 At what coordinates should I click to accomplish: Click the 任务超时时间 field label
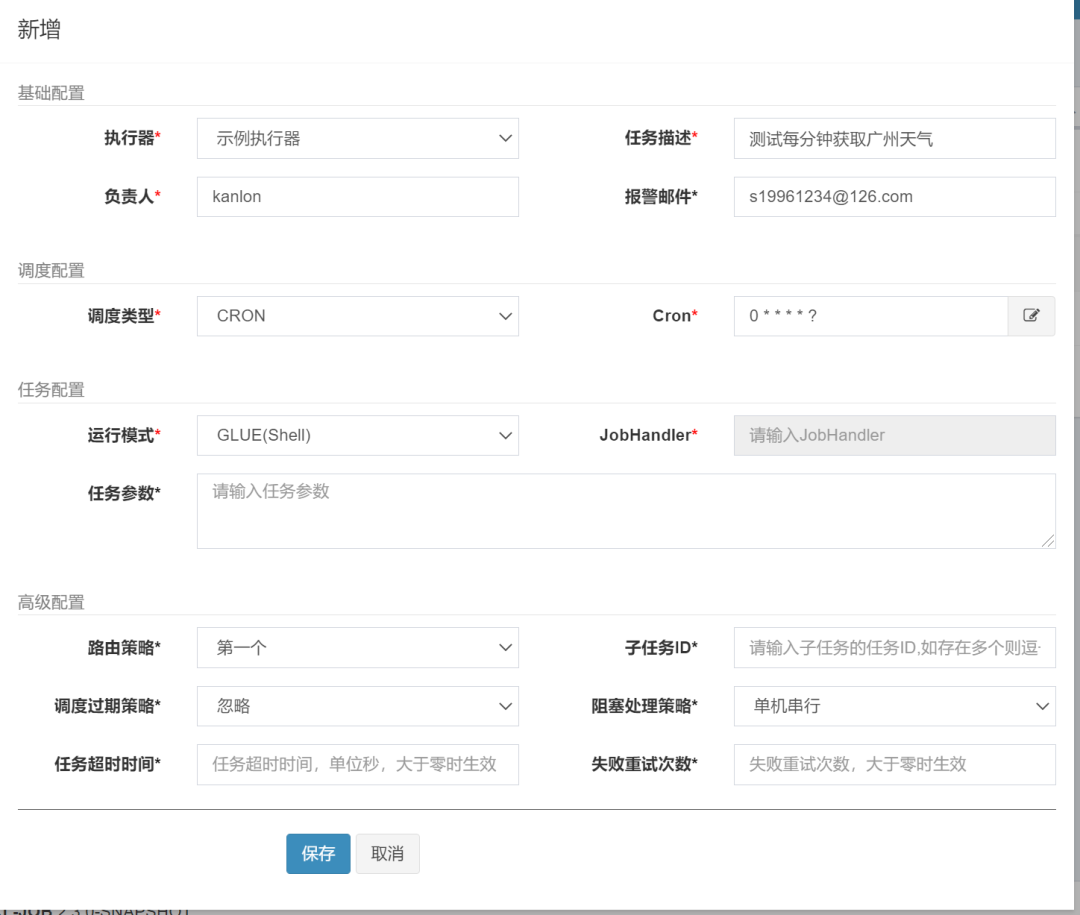pyautogui.click(x=107, y=765)
